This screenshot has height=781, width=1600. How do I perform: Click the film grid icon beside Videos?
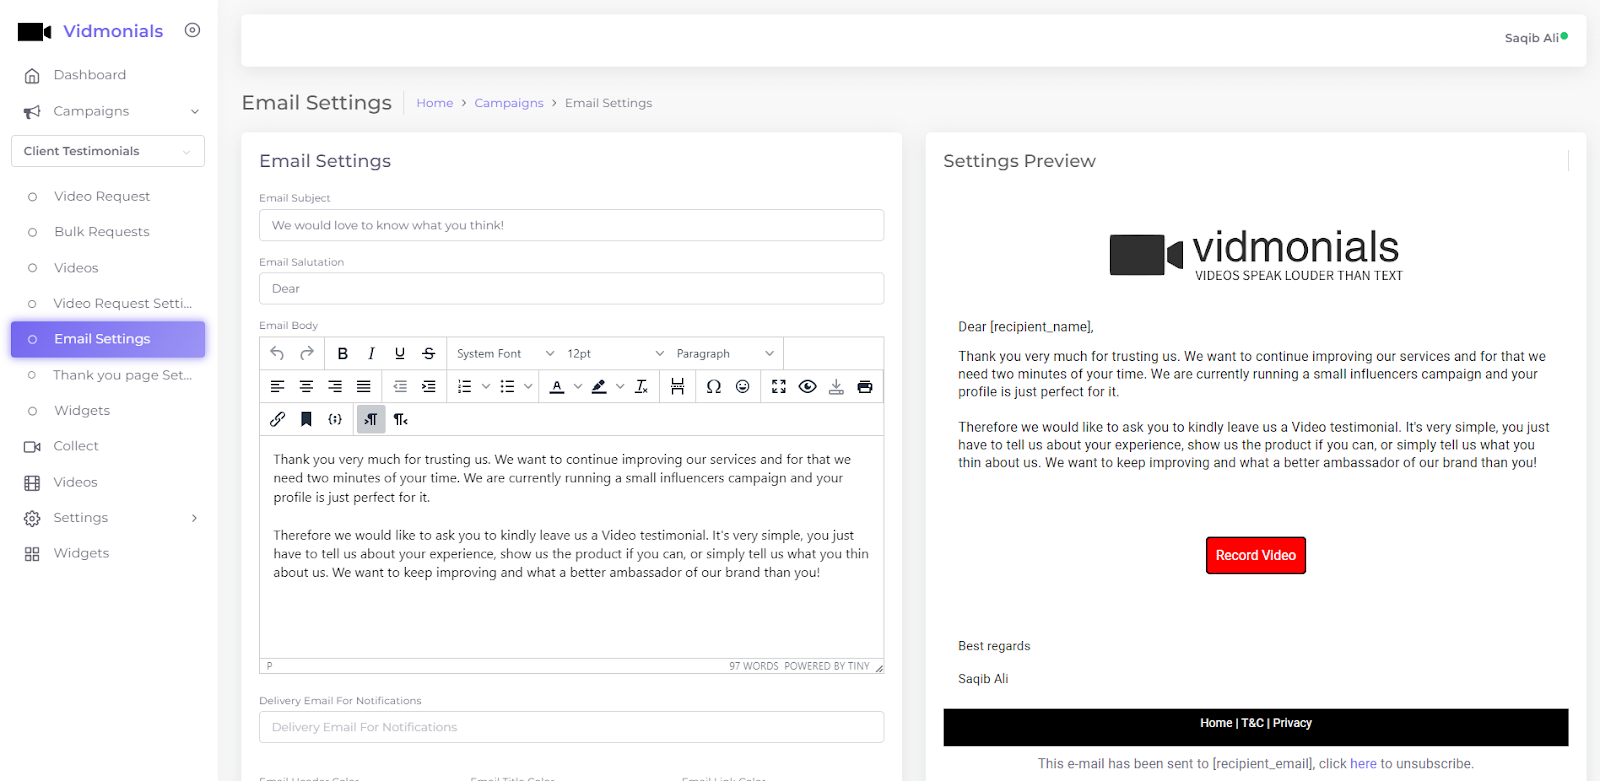click(x=32, y=483)
